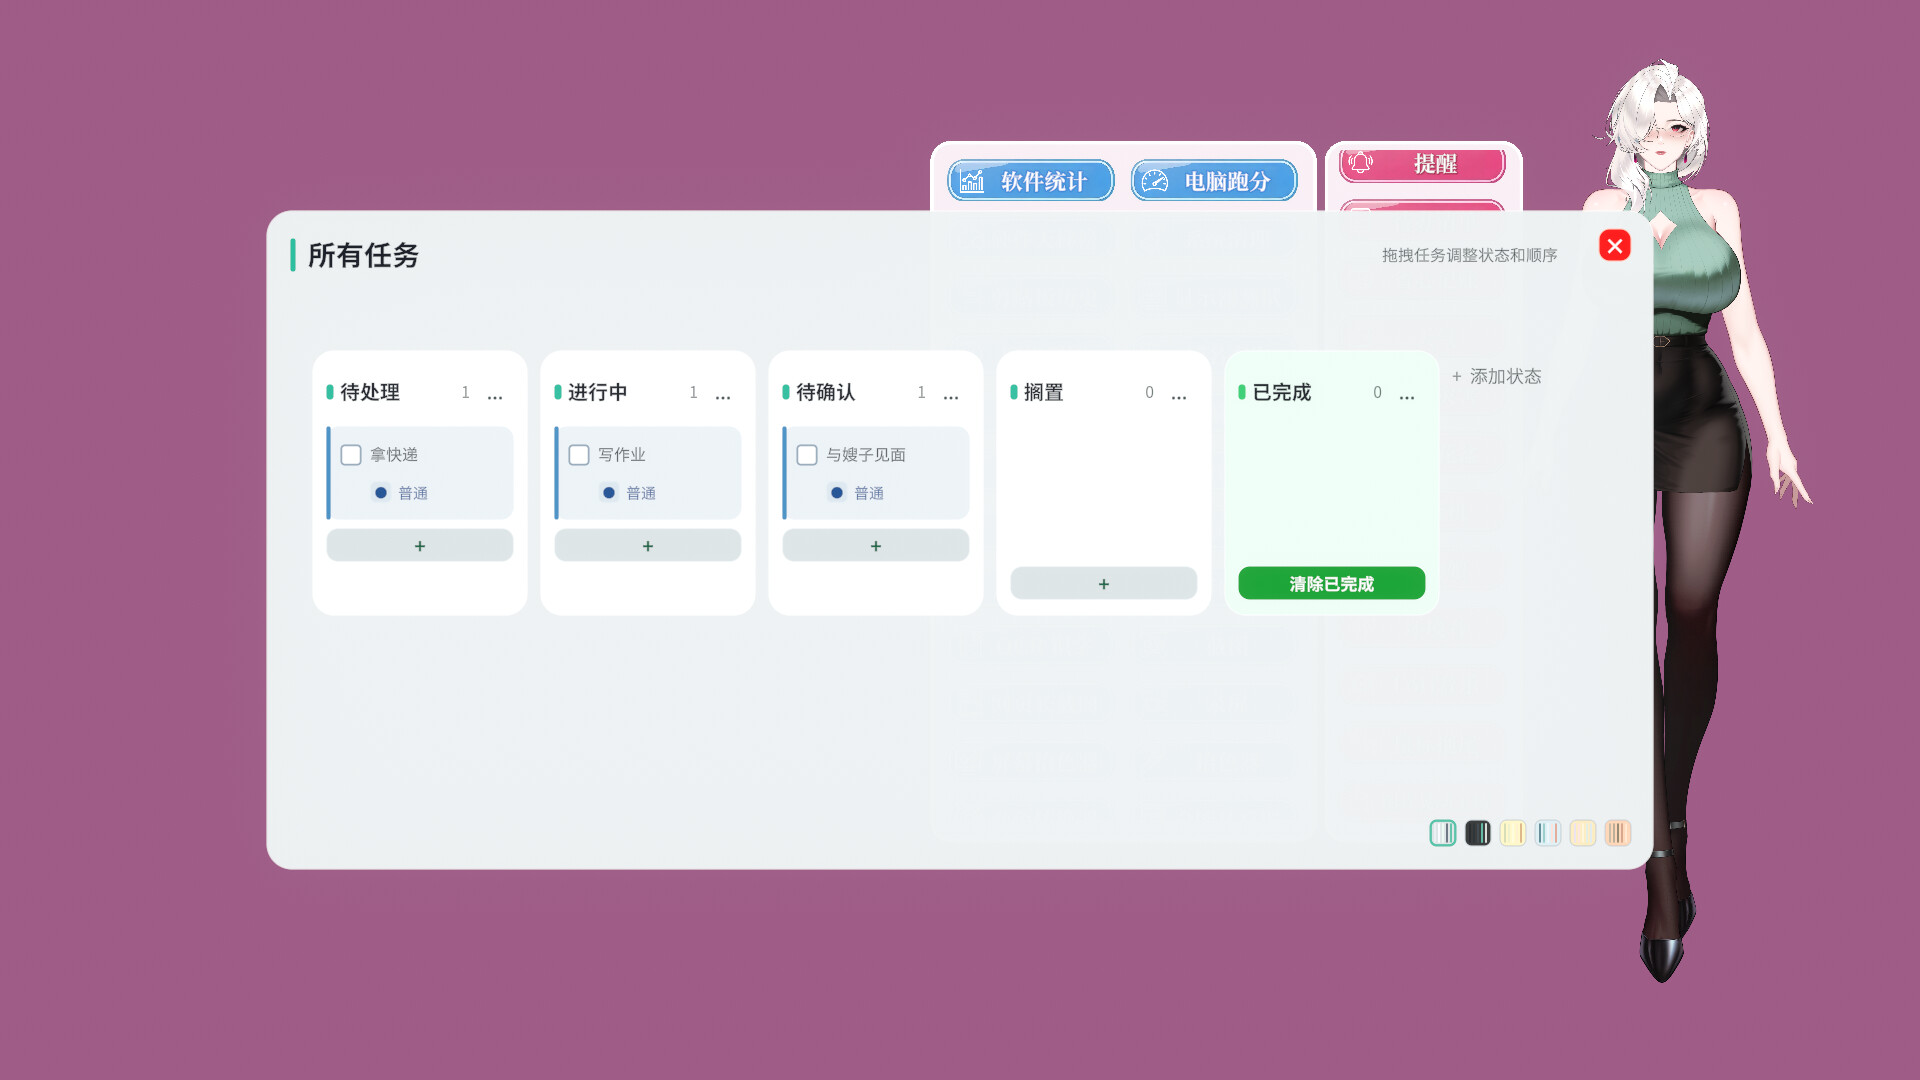
Task: Check the 写作业 task checkbox
Action: tap(579, 455)
